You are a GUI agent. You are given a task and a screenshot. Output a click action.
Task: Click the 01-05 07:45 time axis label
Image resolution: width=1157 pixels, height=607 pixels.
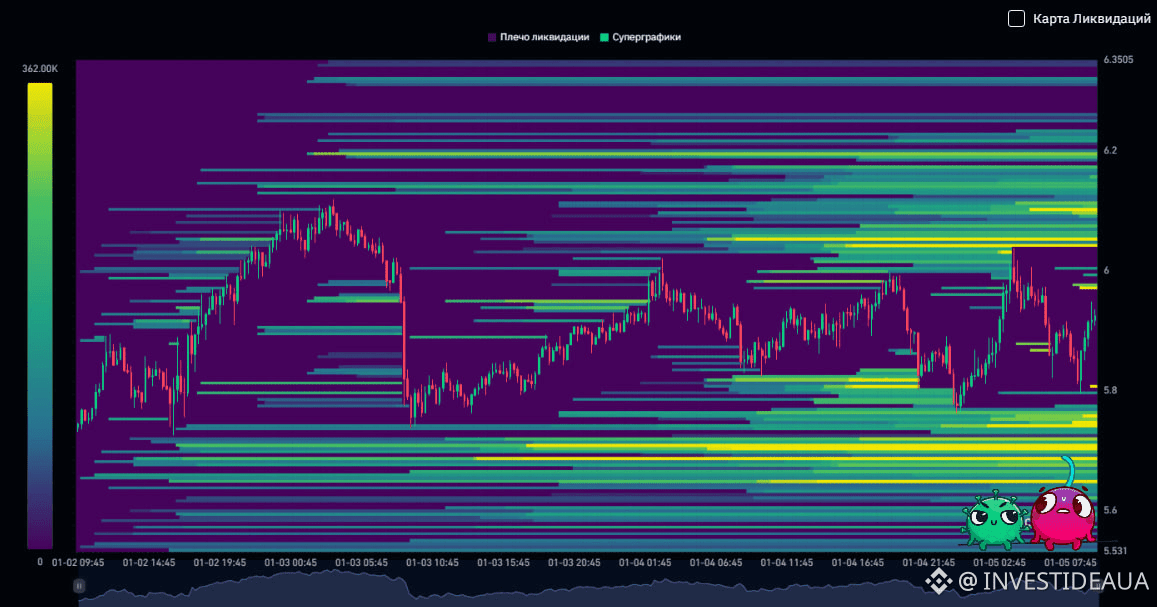[1070, 563]
